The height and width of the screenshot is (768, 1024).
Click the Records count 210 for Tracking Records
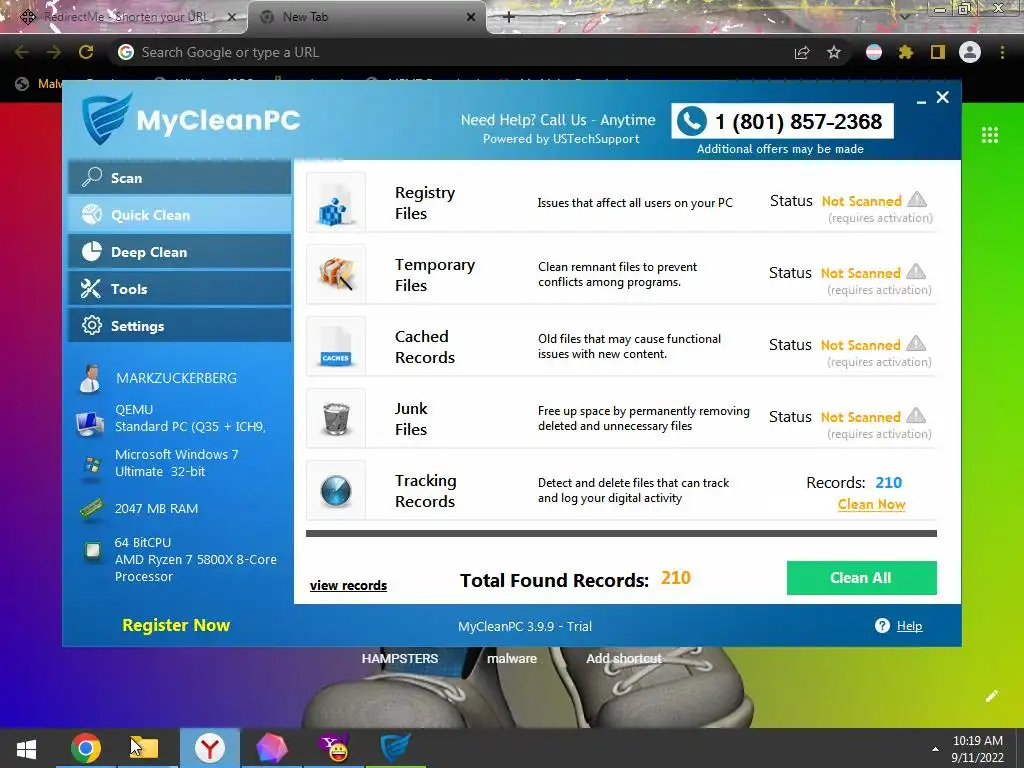pos(888,483)
